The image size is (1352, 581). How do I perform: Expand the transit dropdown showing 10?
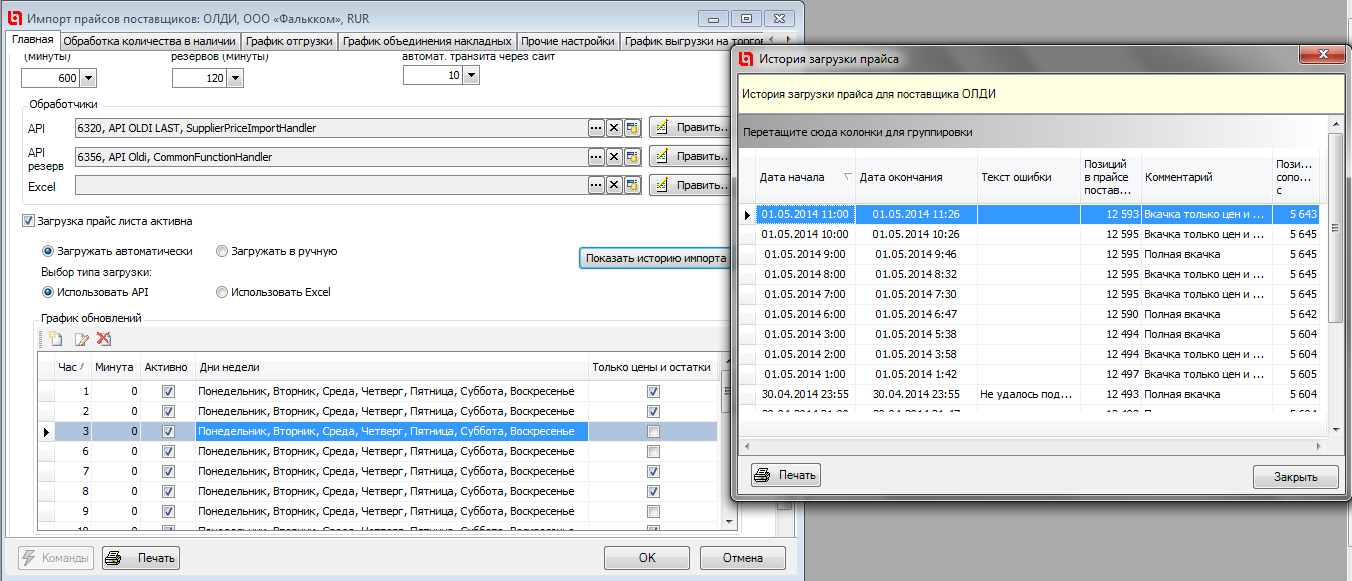[470, 75]
